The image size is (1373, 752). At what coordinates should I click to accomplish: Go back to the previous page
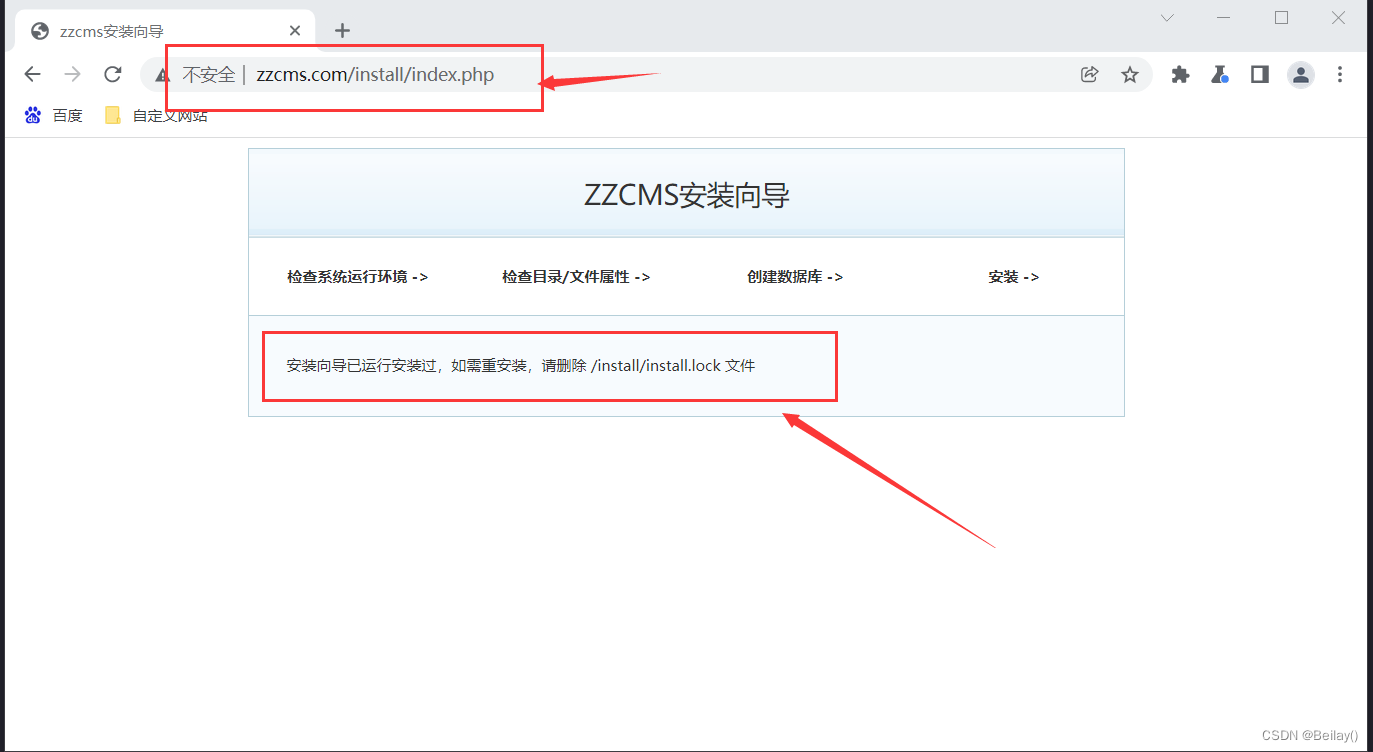click(x=32, y=74)
